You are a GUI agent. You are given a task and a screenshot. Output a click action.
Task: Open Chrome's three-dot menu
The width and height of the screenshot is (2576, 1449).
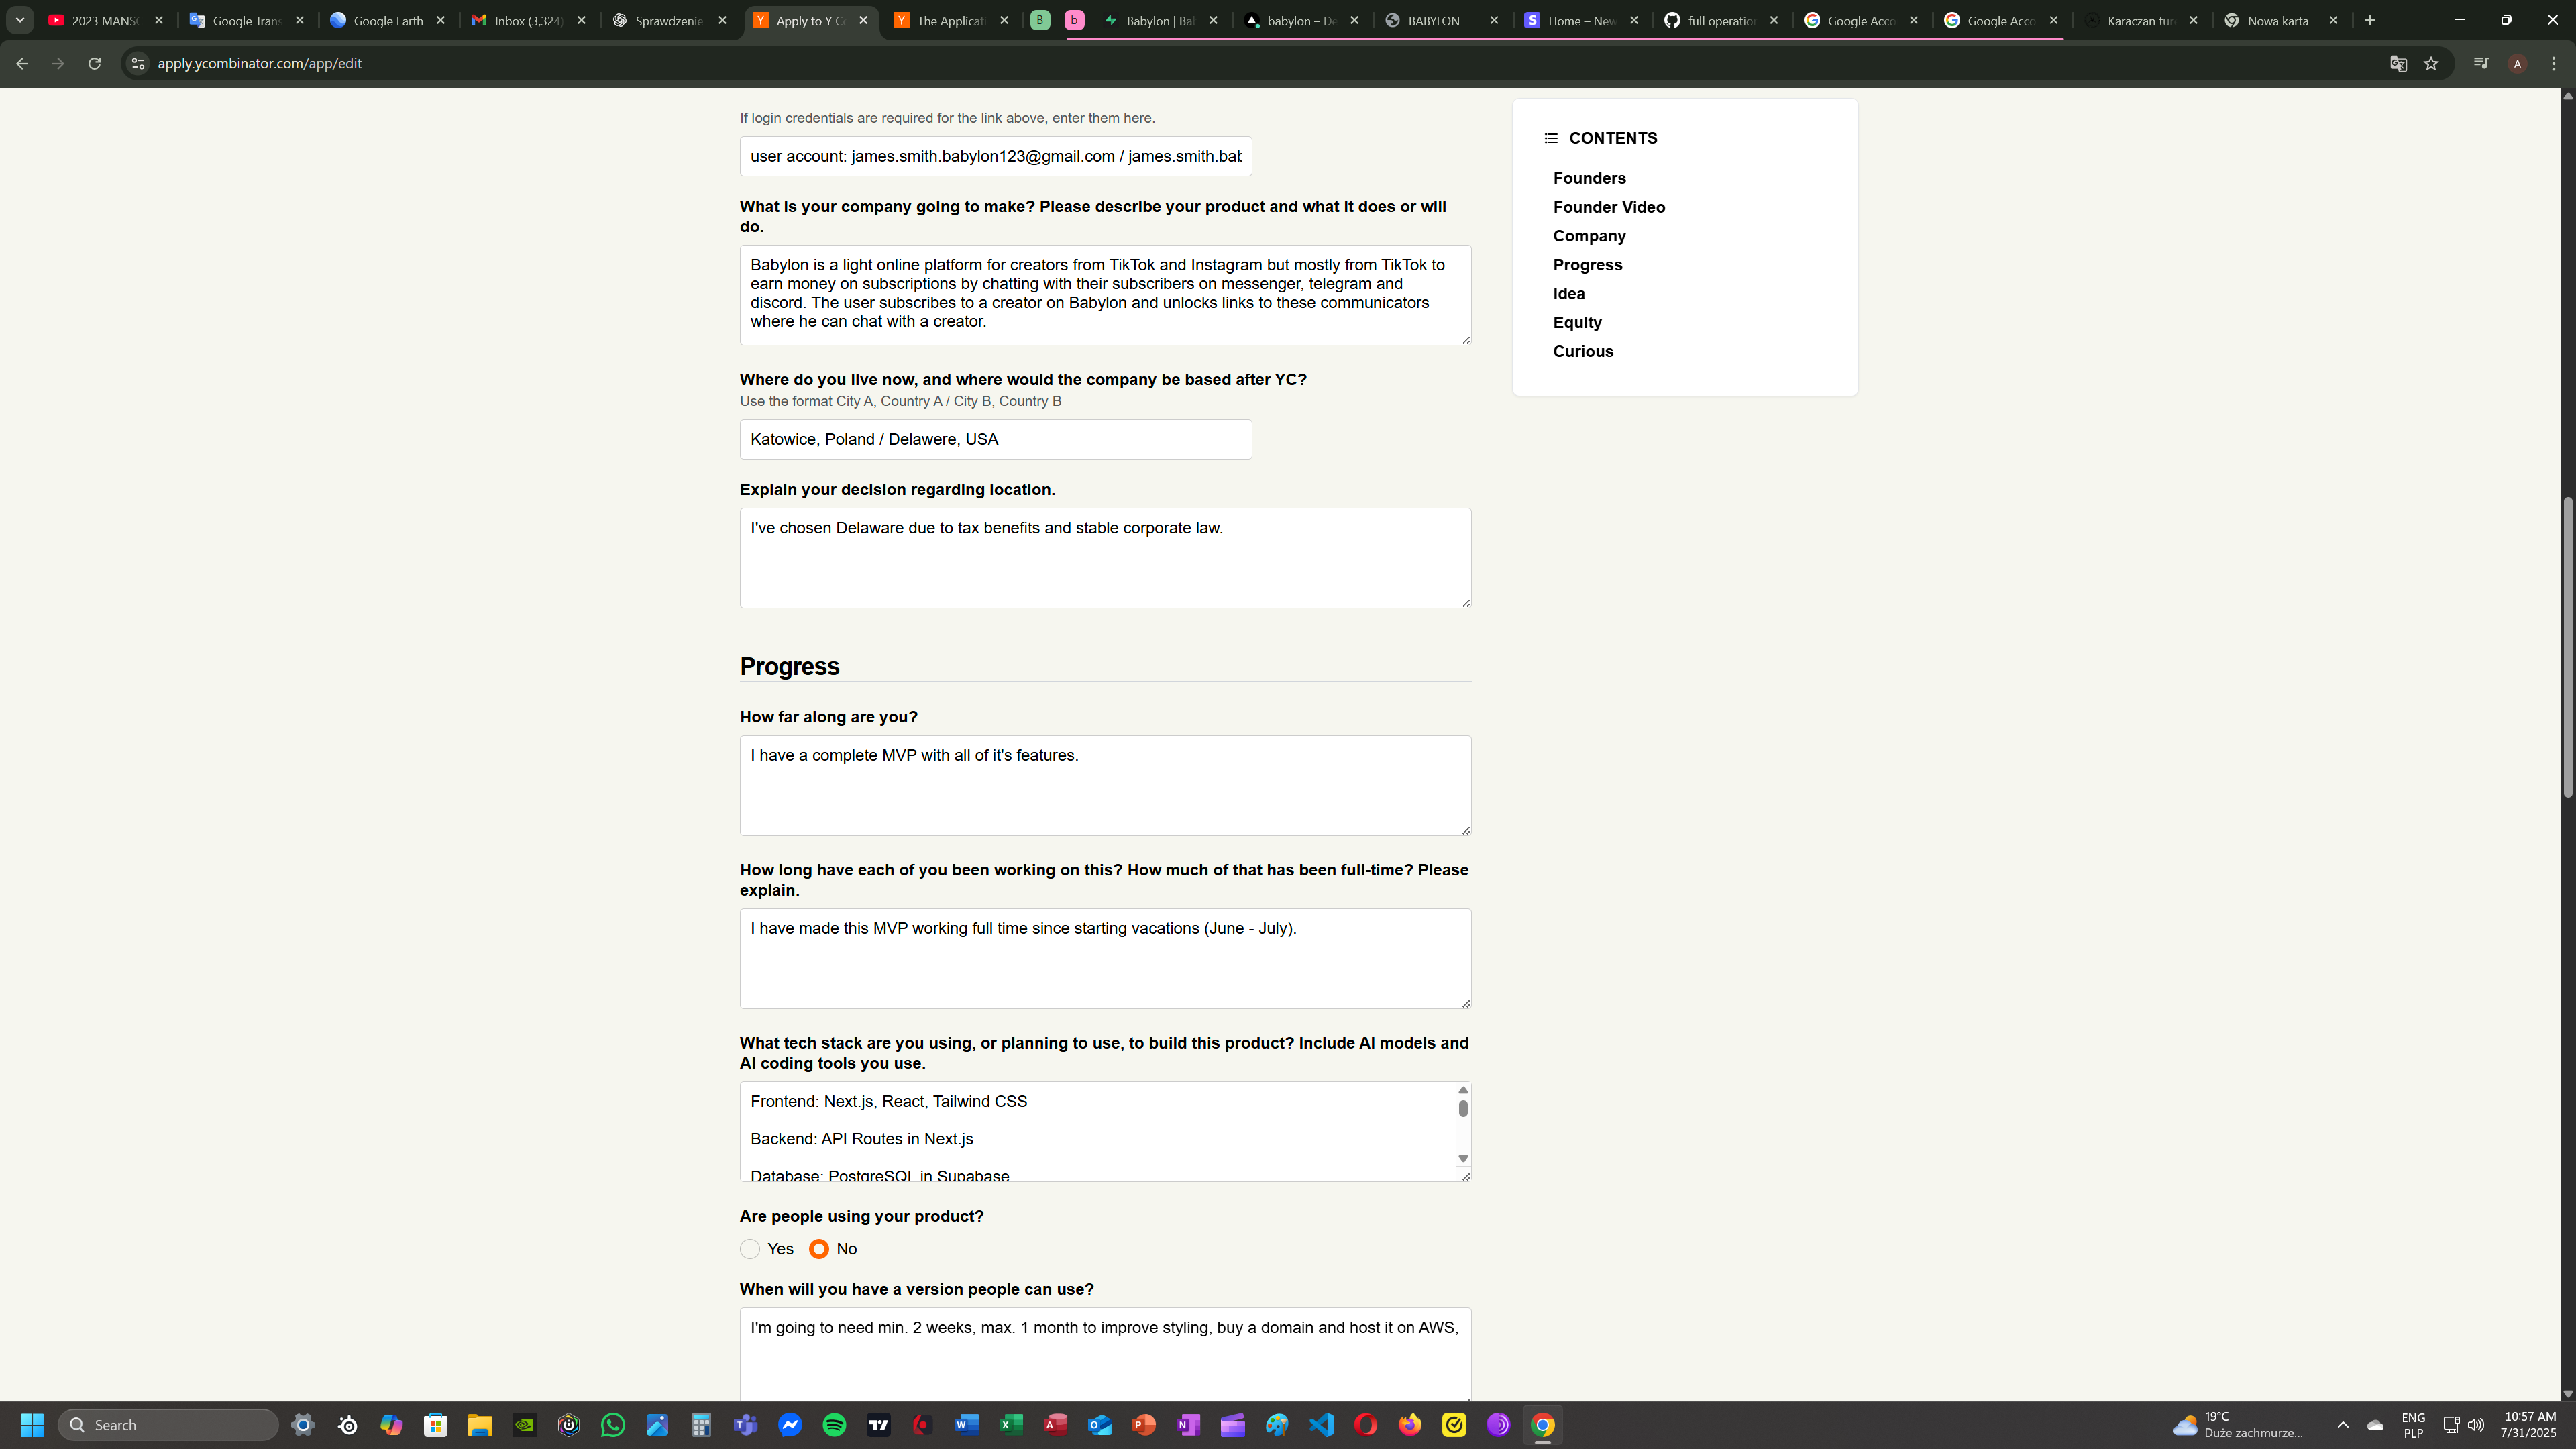pyautogui.click(x=2553, y=63)
